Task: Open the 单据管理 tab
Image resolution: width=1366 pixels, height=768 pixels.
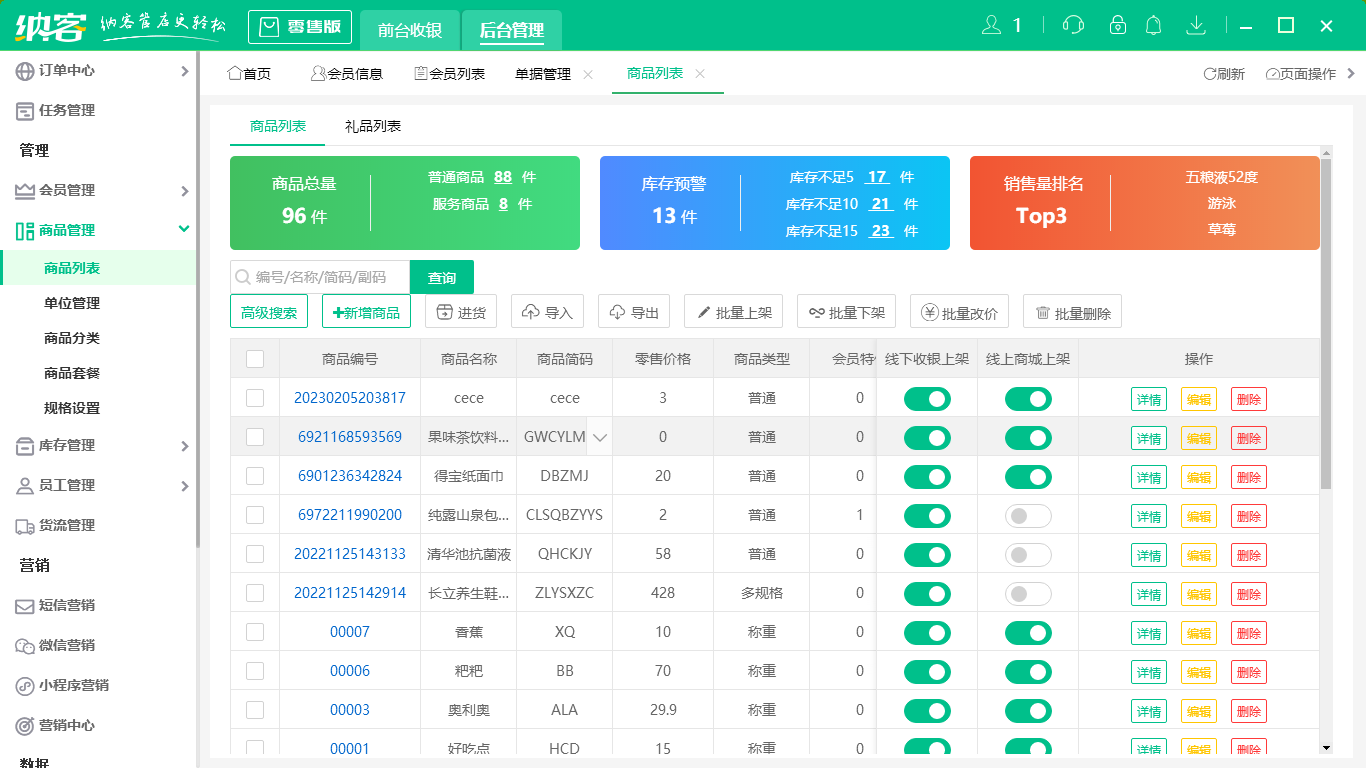Action: pos(541,72)
